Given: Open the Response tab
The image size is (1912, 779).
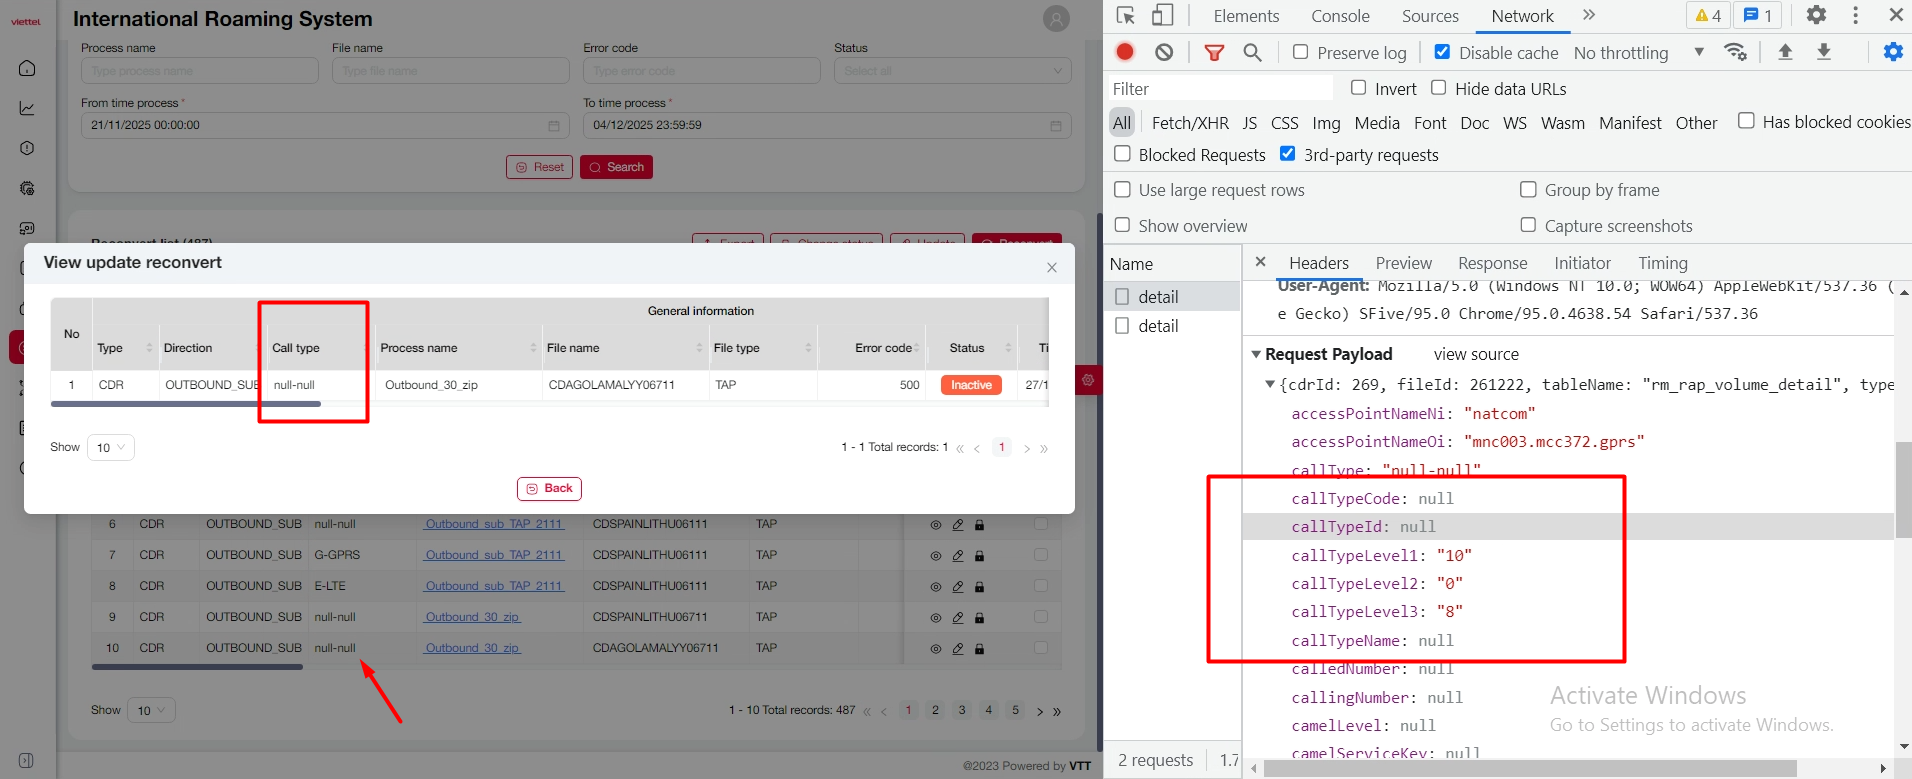Looking at the screenshot, I should (1492, 263).
